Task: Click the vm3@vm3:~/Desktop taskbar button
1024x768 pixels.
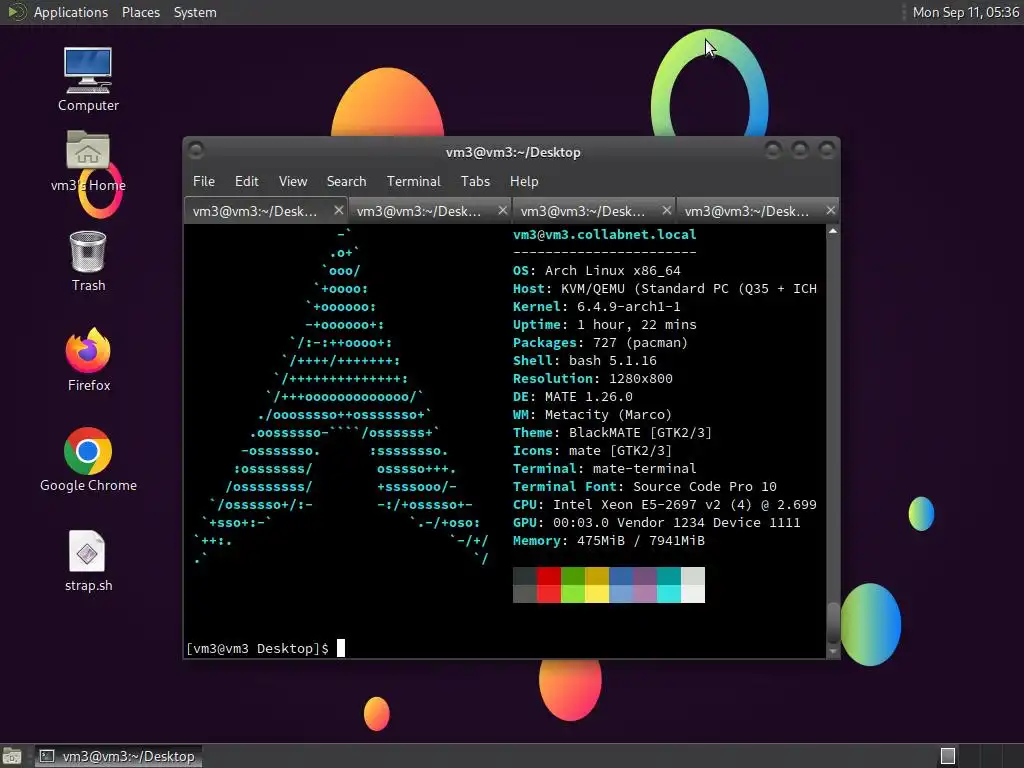Action: [118, 756]
